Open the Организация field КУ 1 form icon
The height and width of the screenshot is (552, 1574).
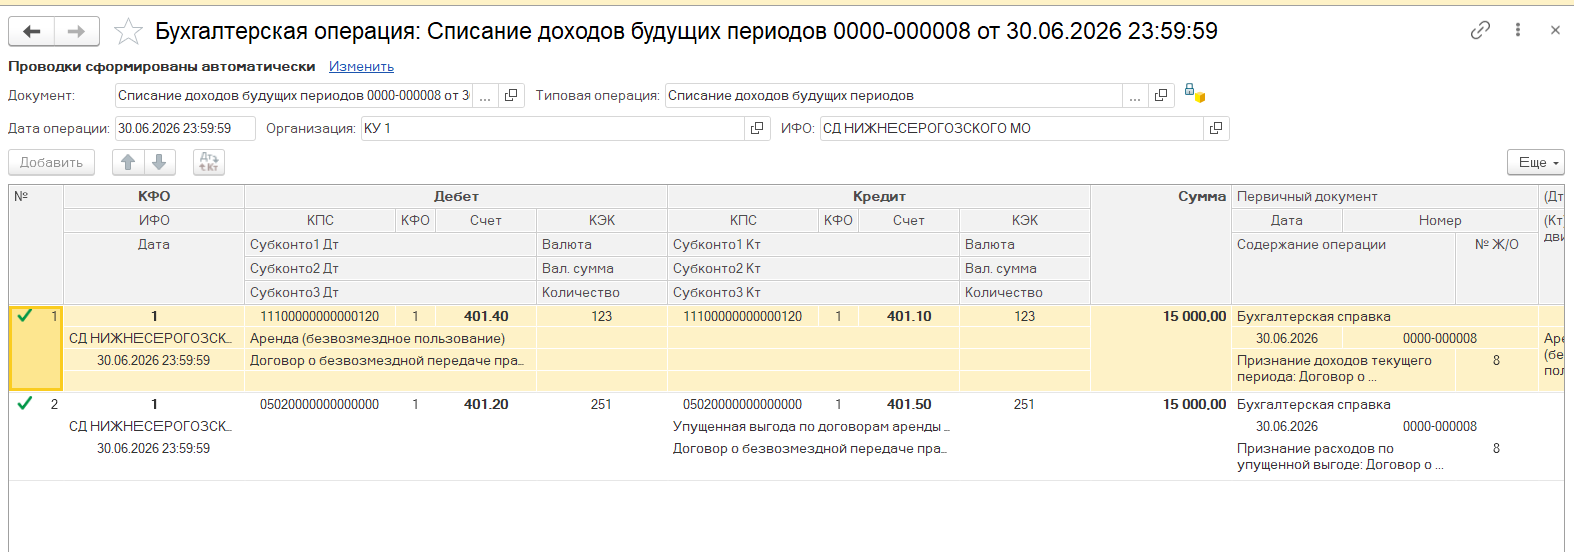(x=757, y=128)
